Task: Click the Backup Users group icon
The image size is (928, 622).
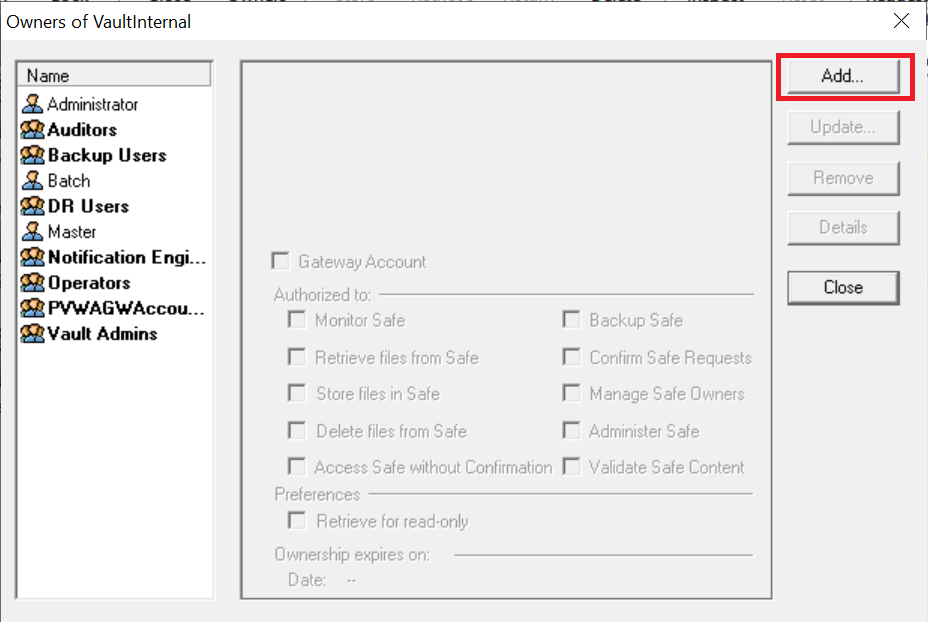Action: 32,155
